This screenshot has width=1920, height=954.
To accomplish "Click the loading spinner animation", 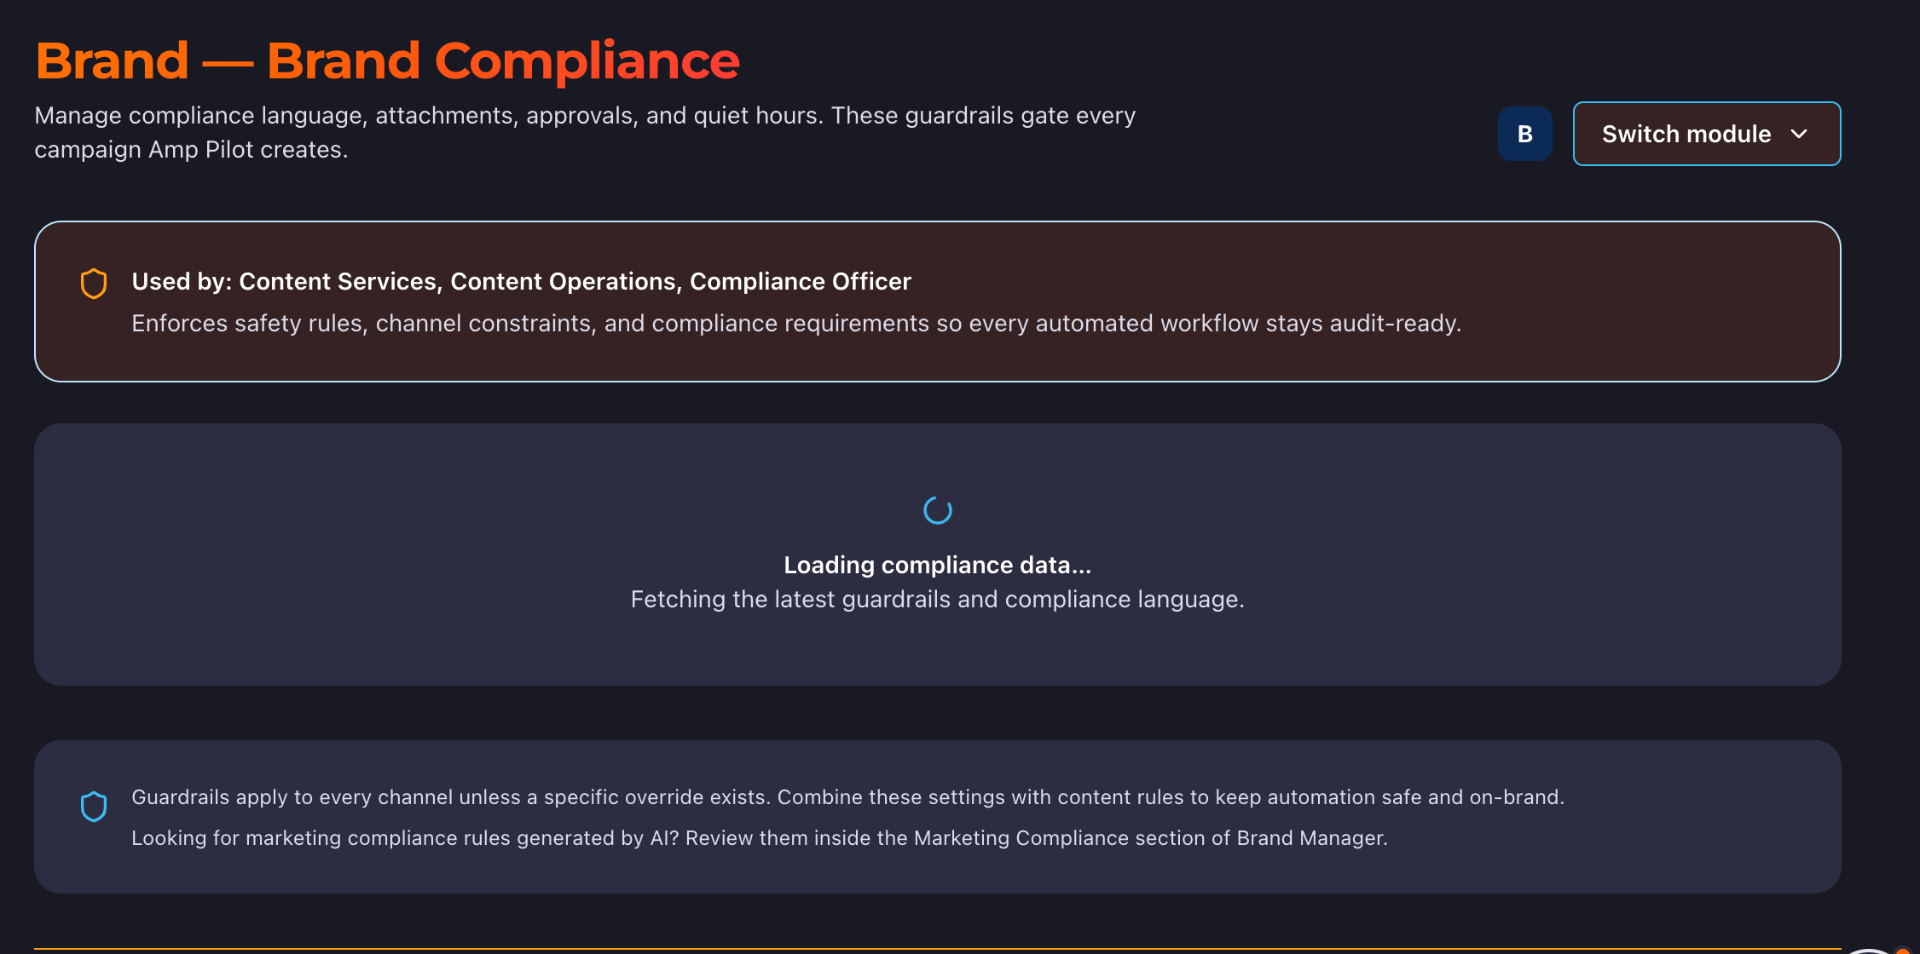I will pos(936,510).
